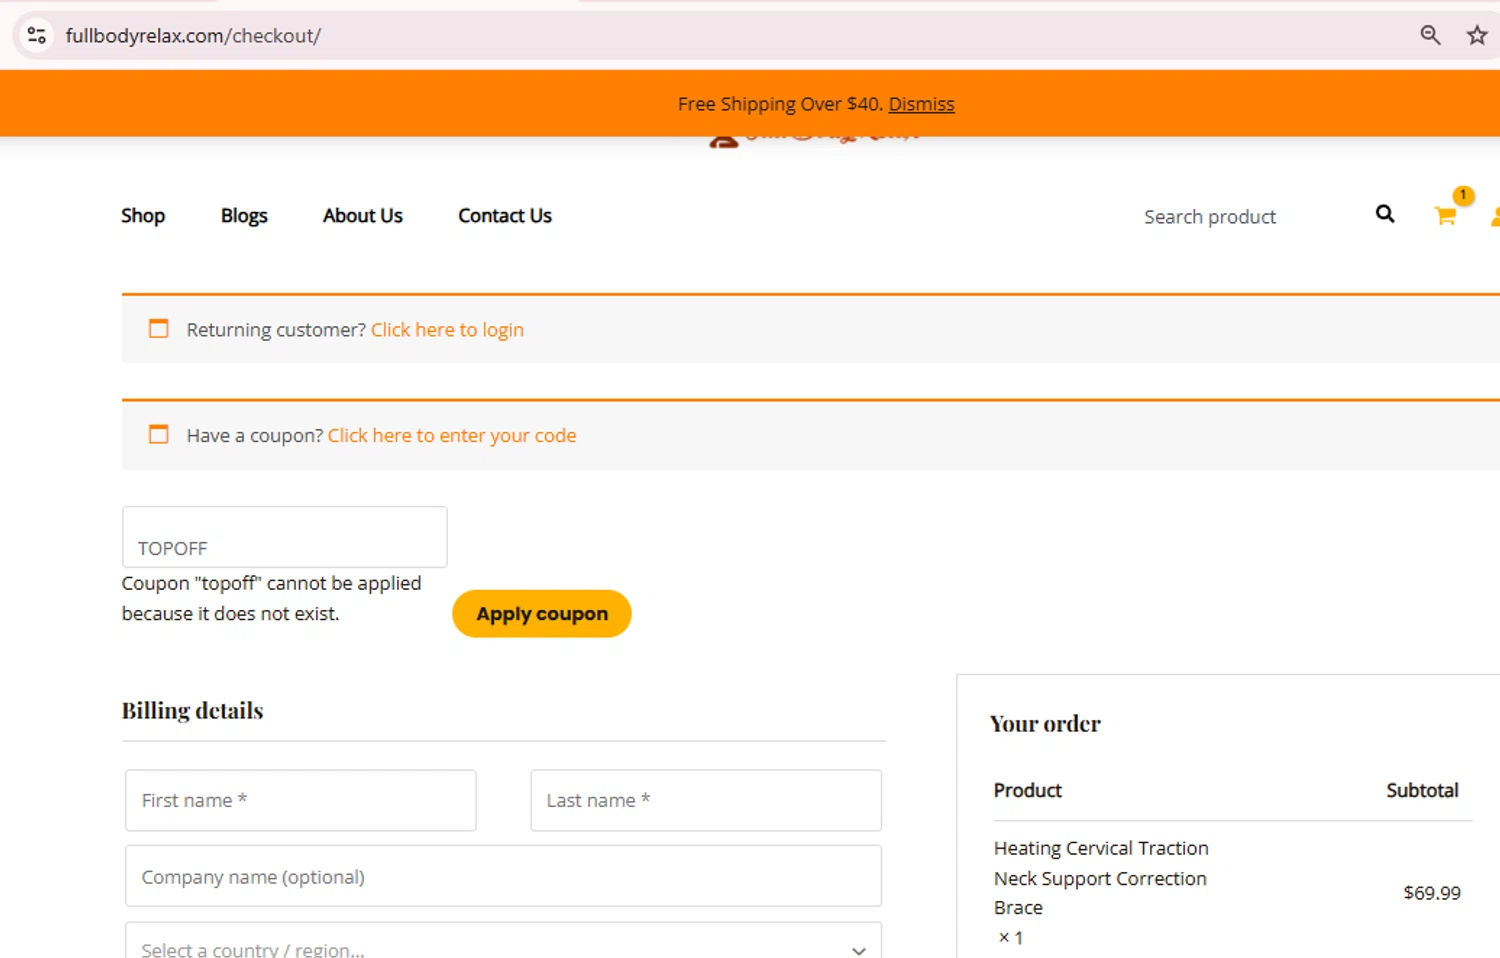The width and height of the screenshot is (1500, 958).
Task: Click the Company name optional field
Action: [503, 876]
